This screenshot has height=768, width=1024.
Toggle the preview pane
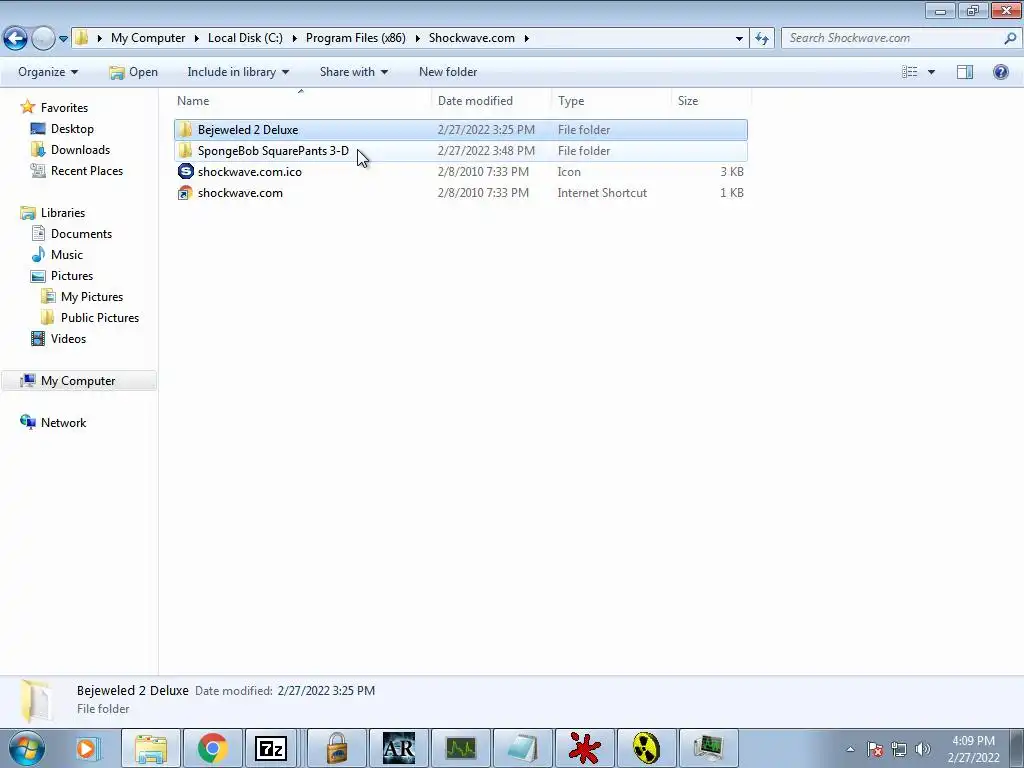pos(965,72)
